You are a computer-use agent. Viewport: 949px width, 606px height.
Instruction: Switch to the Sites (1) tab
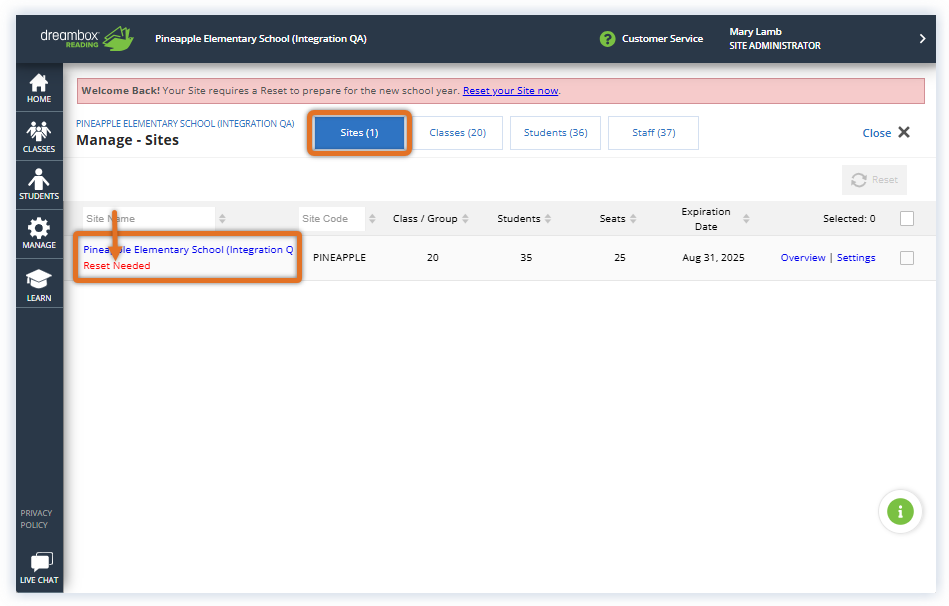tap(359, 133)
